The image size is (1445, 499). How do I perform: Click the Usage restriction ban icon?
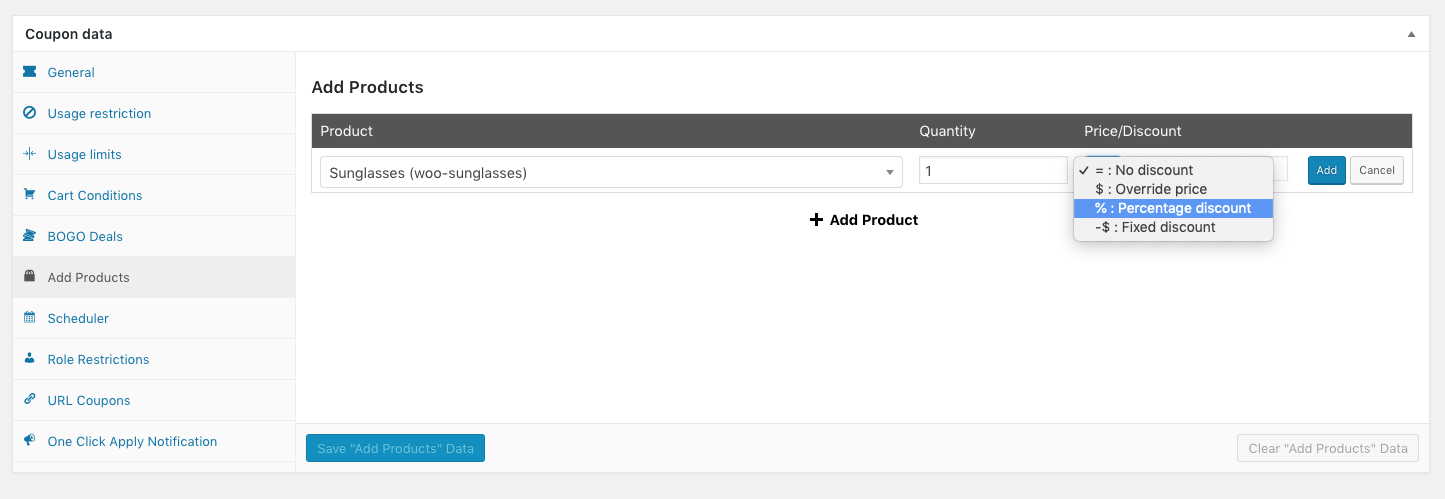pos(29,113)
